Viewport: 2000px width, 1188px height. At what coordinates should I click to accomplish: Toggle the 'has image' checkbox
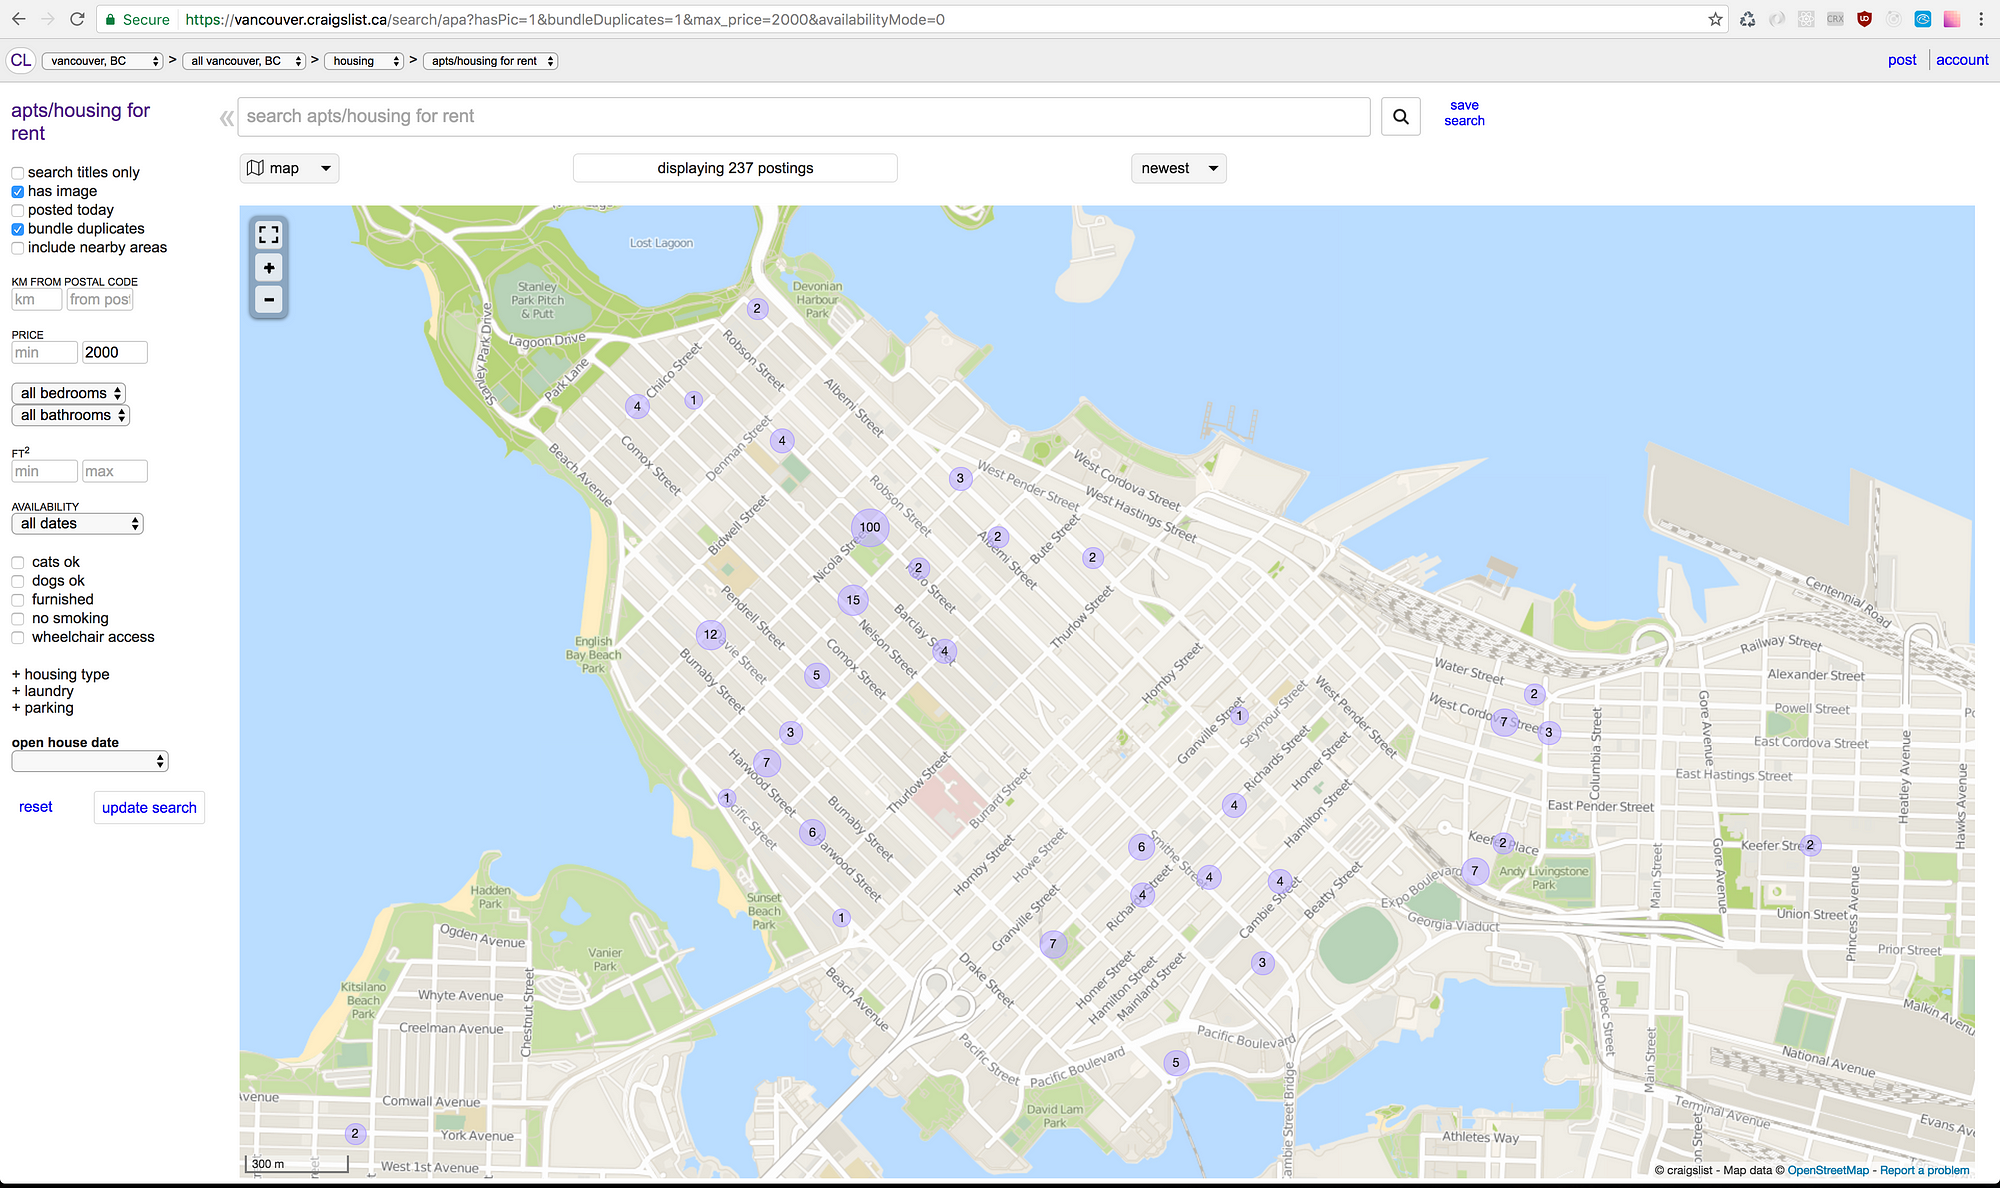[x=18, y=191]
